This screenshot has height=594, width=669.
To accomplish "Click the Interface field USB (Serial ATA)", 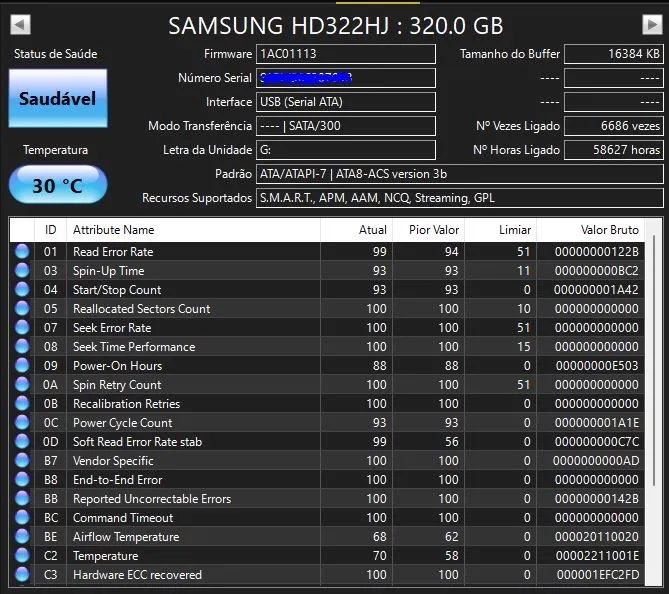I will [346, 102].
